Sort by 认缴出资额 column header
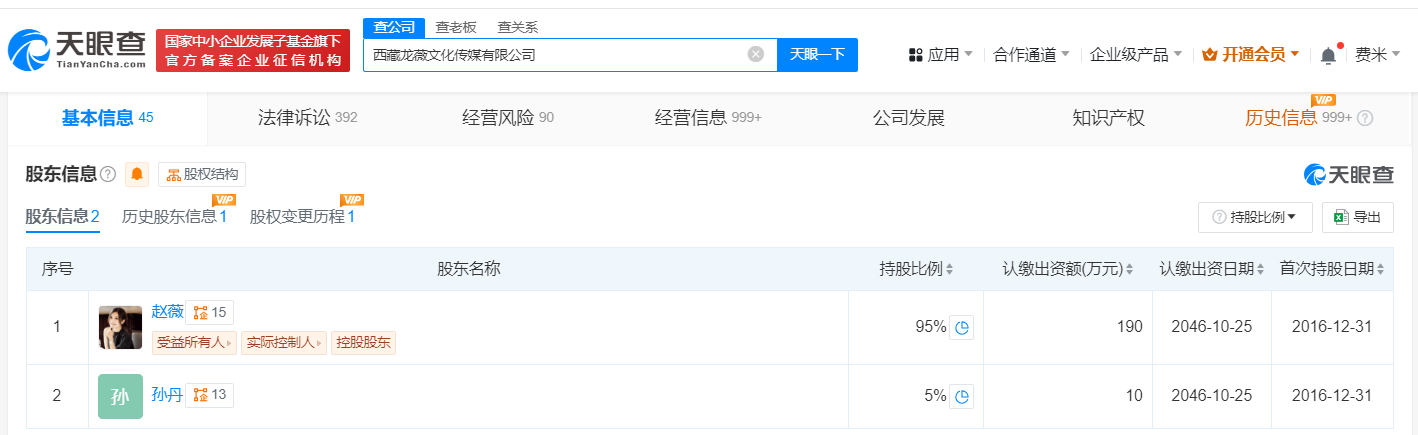This screenshot has width=1418, height=435. coord(1067,269)
